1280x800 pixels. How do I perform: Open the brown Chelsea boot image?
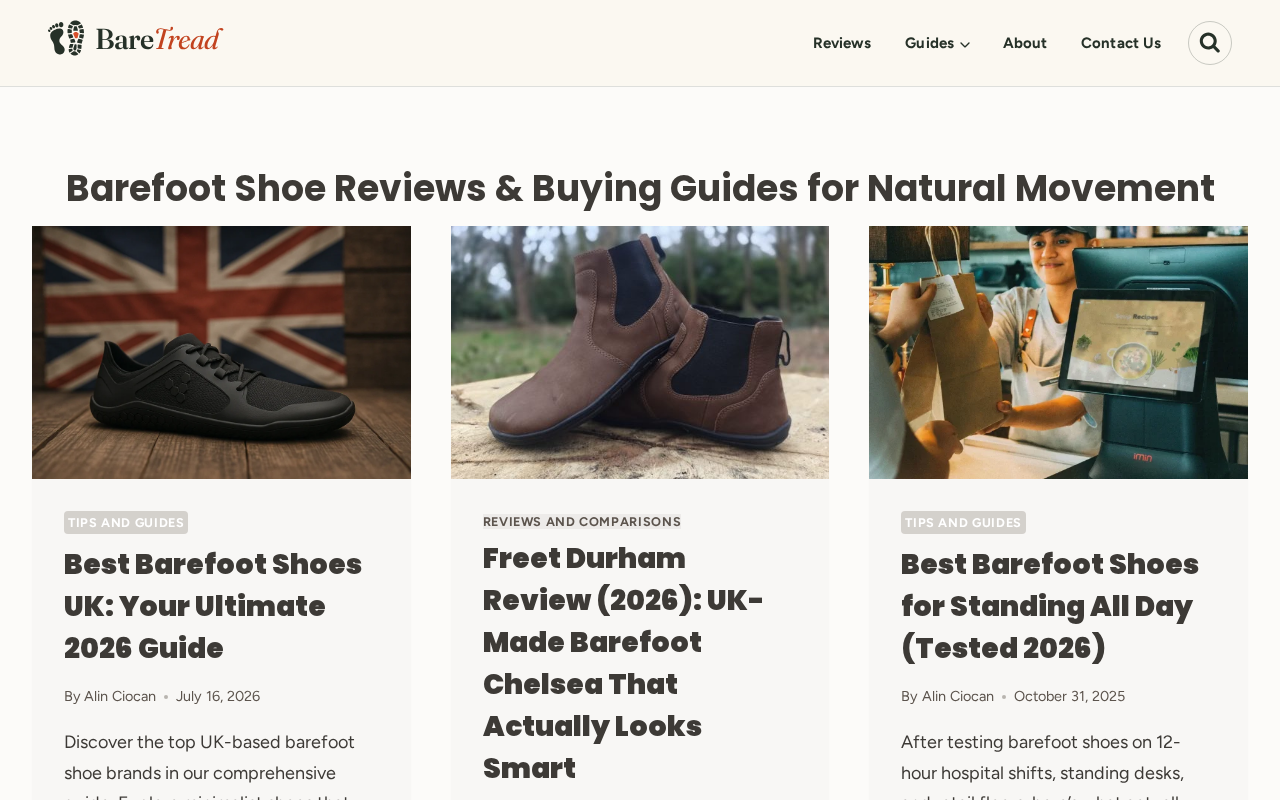point(640,352)
